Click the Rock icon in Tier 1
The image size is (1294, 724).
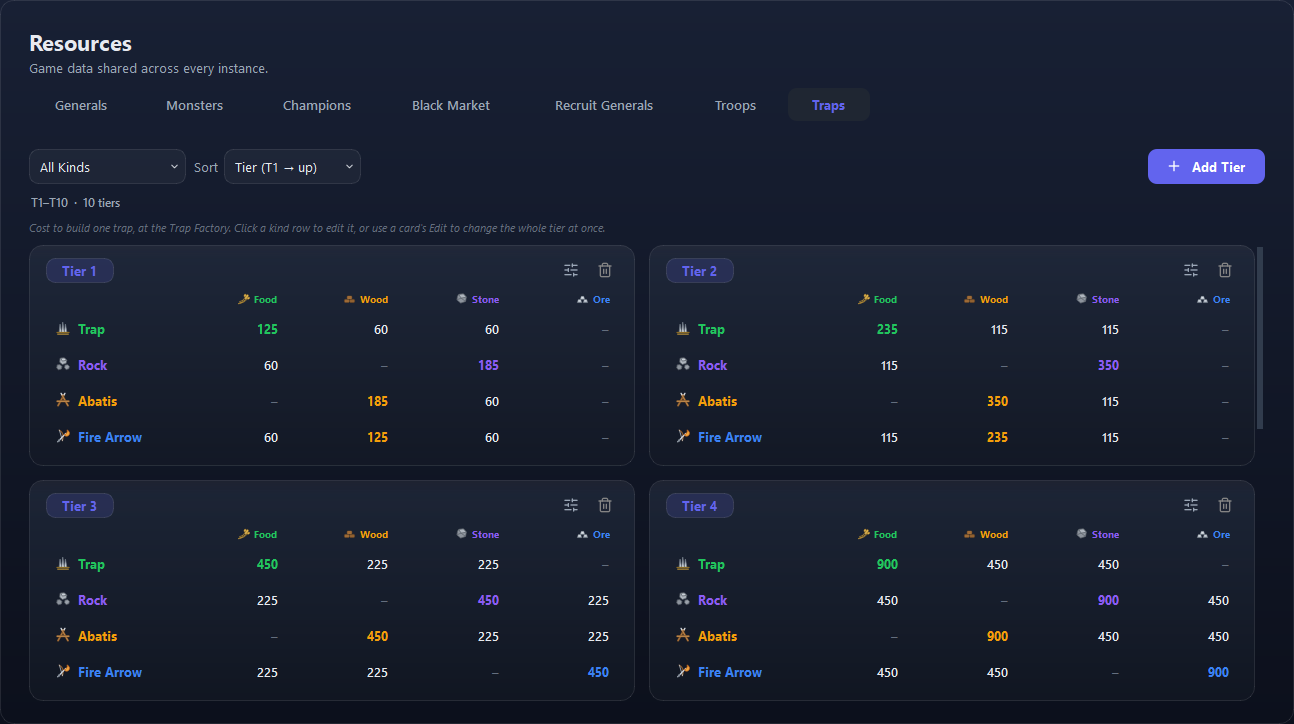tap(63, 365)
